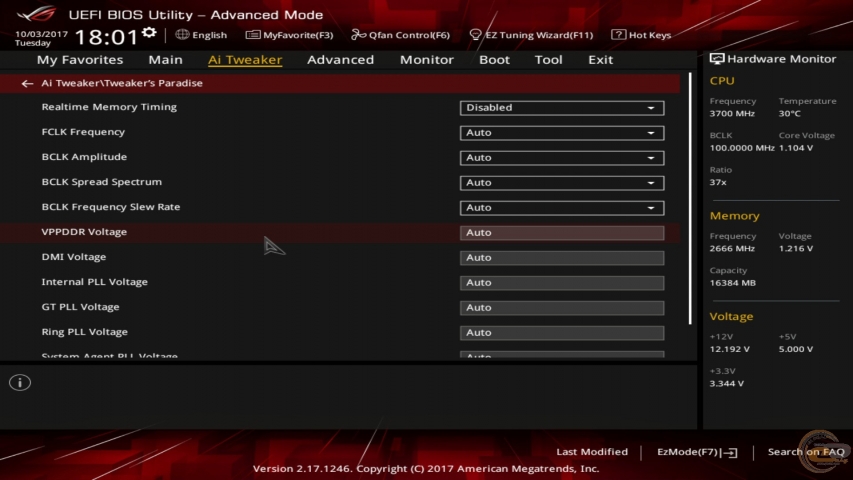Open the Monitor tab
This screenshot has height=480, width=853.
(426, 59)
